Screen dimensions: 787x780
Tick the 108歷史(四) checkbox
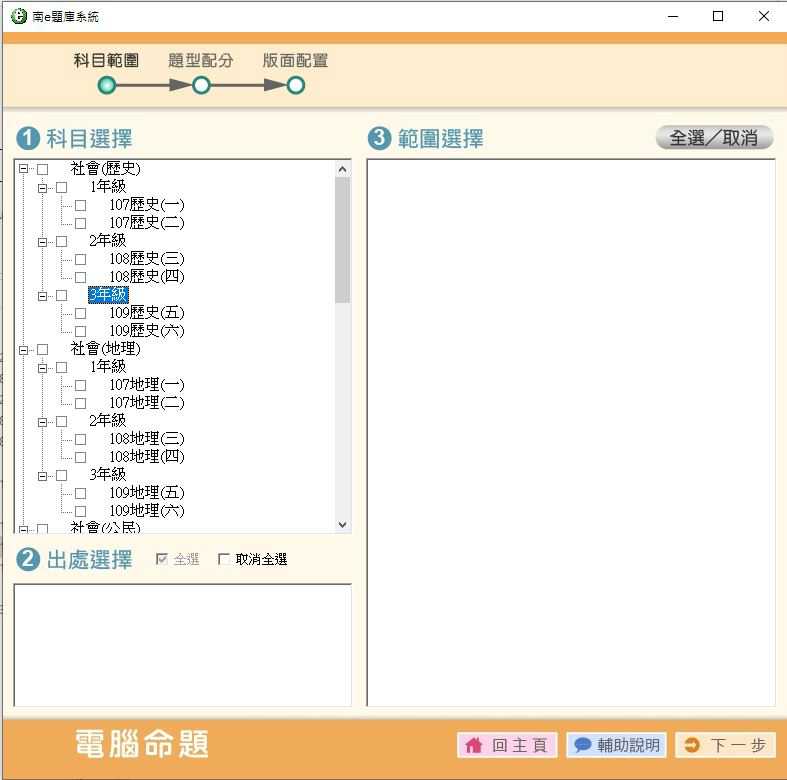click(80, 277)
